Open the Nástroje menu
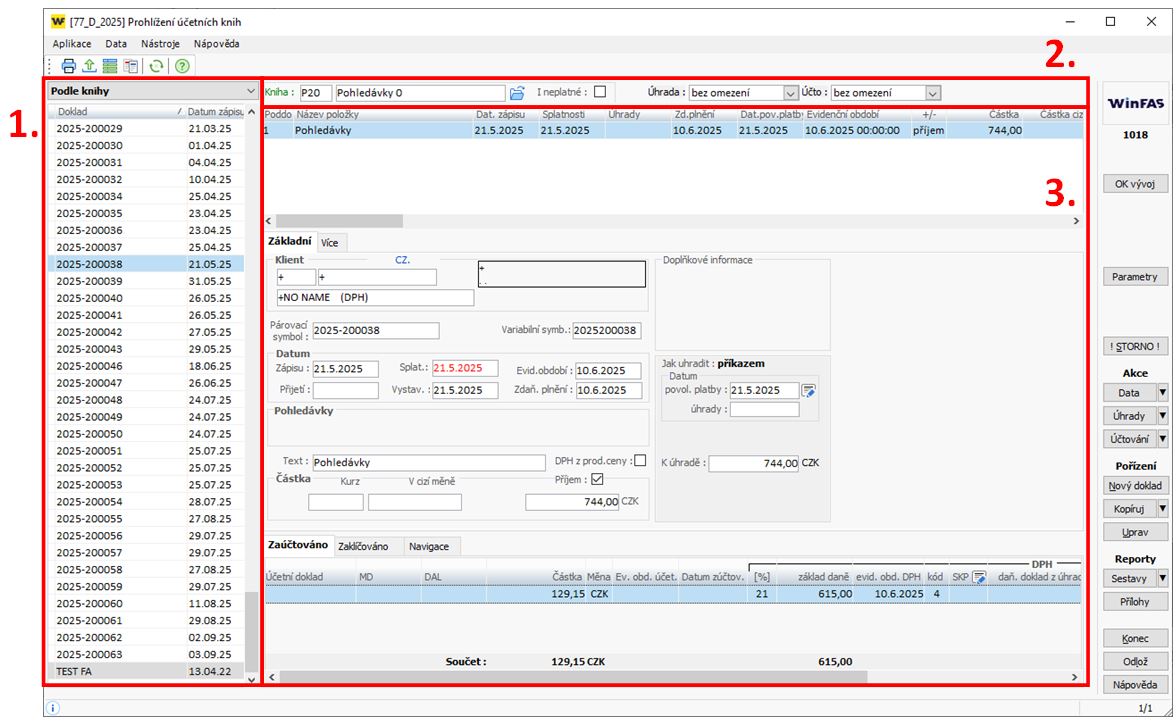This screenshot has height=721, width=1176. (x=160, y=44)
